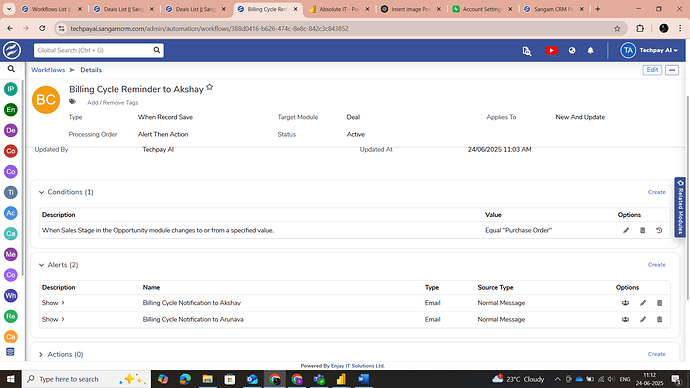This screenshot has height=388, width=690.
Task: Open the YouTube help videos icon
Action: click(x=551, y=51)
